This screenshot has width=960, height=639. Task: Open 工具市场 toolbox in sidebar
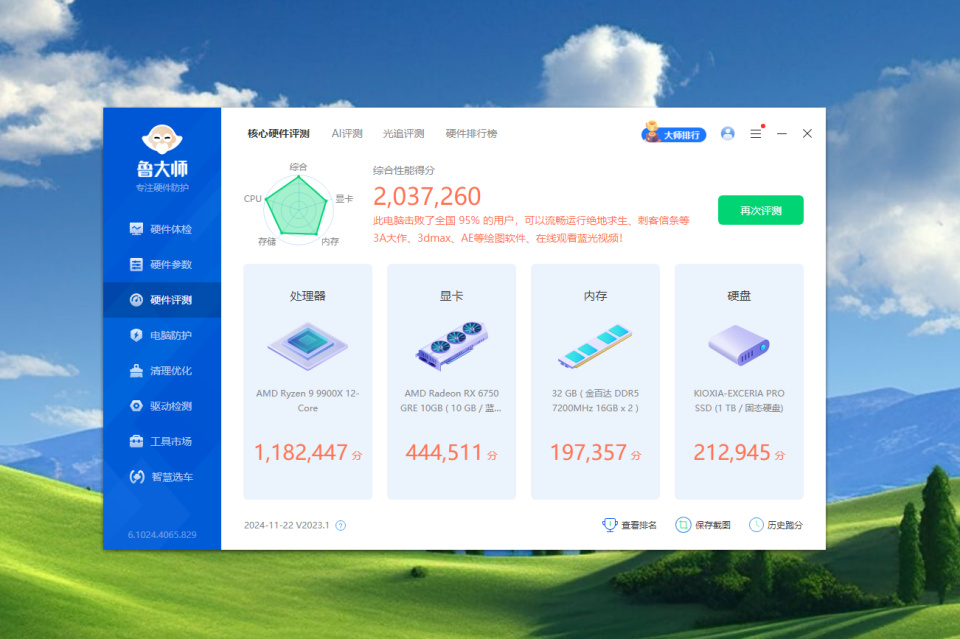pos(136,441)
